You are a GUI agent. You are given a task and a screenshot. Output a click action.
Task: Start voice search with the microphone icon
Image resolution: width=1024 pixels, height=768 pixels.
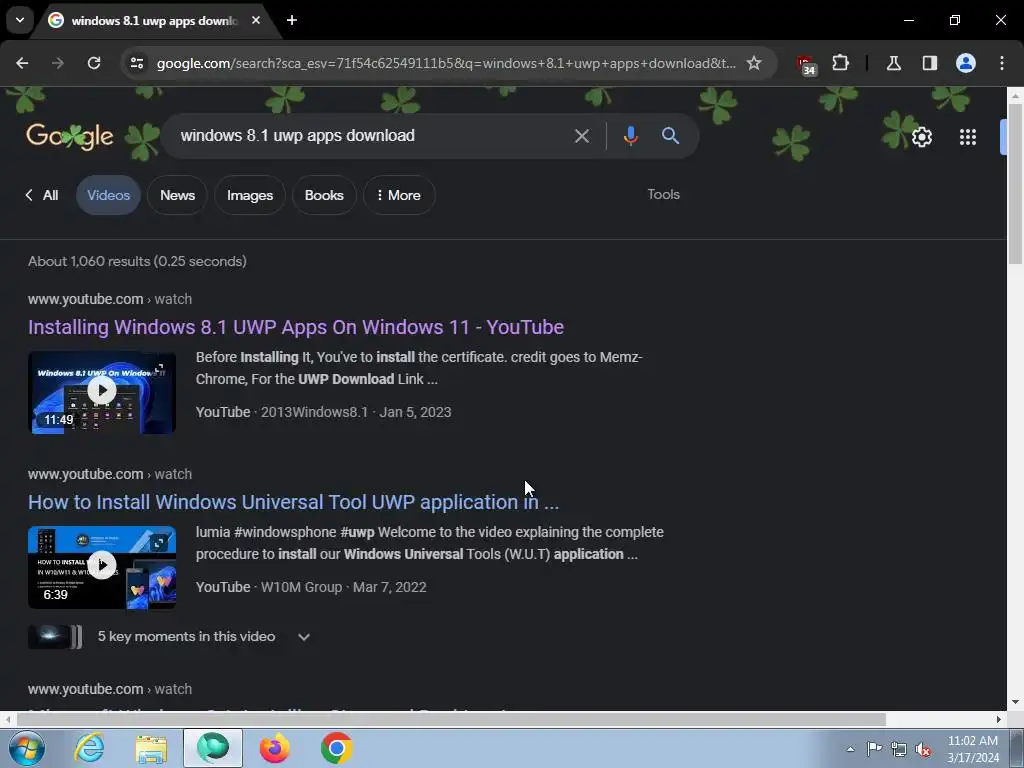[630, 136]
